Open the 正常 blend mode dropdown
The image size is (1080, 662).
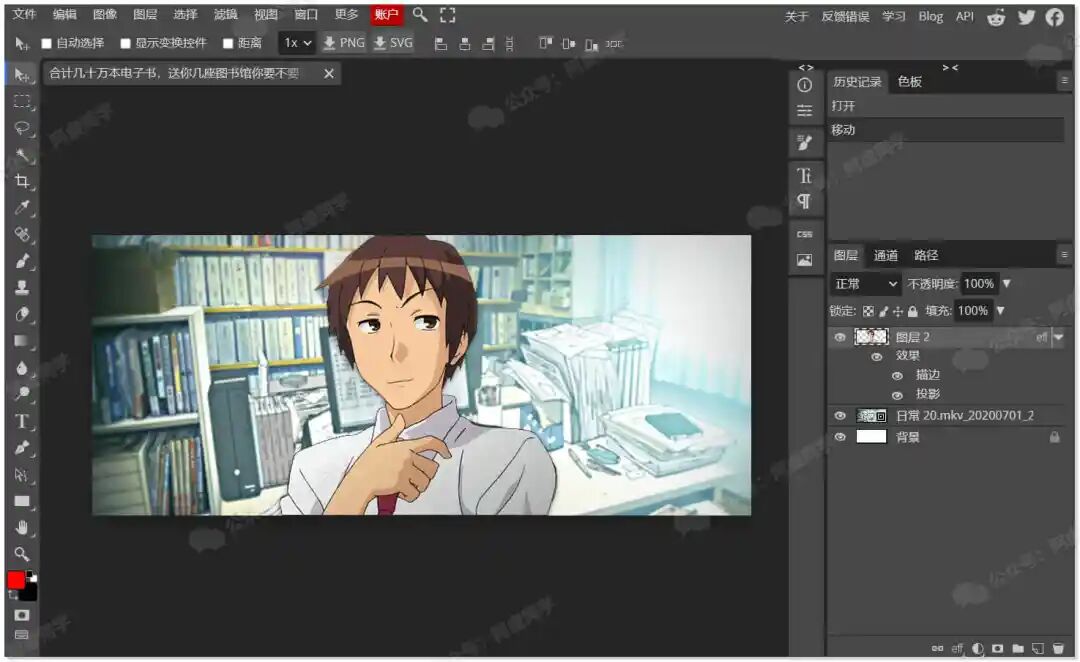tap(866, 284)
